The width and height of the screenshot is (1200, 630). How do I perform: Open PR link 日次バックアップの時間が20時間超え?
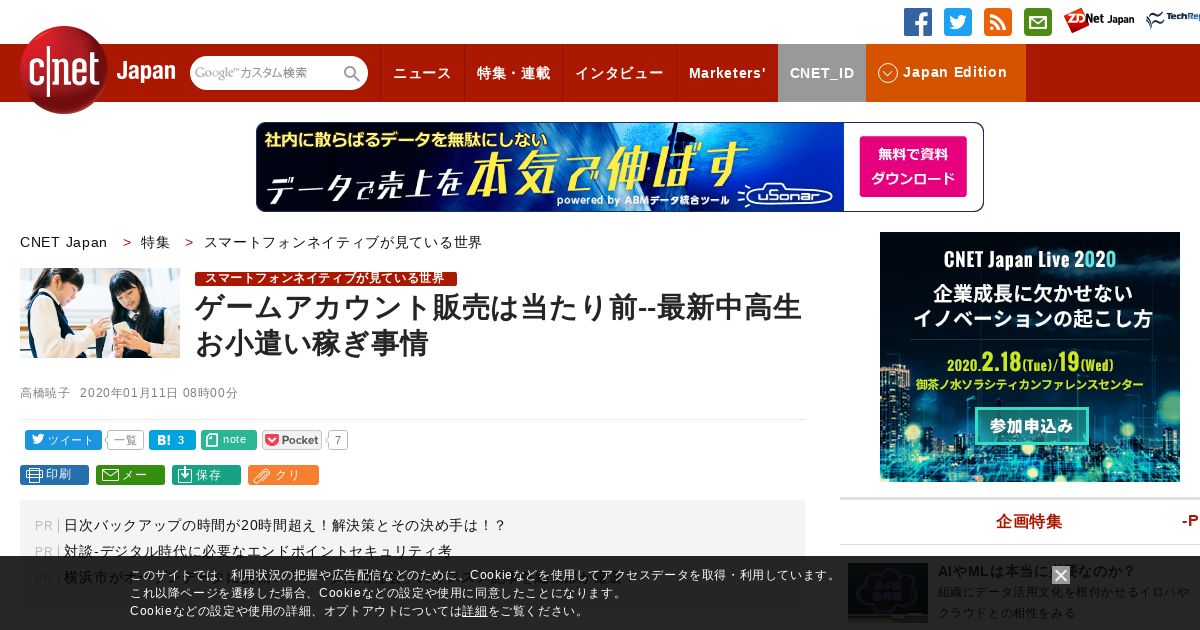tap(285, 525)
